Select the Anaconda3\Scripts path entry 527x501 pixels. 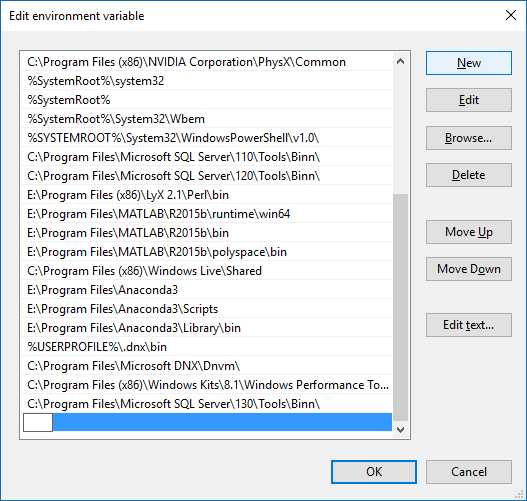point(207,309)
